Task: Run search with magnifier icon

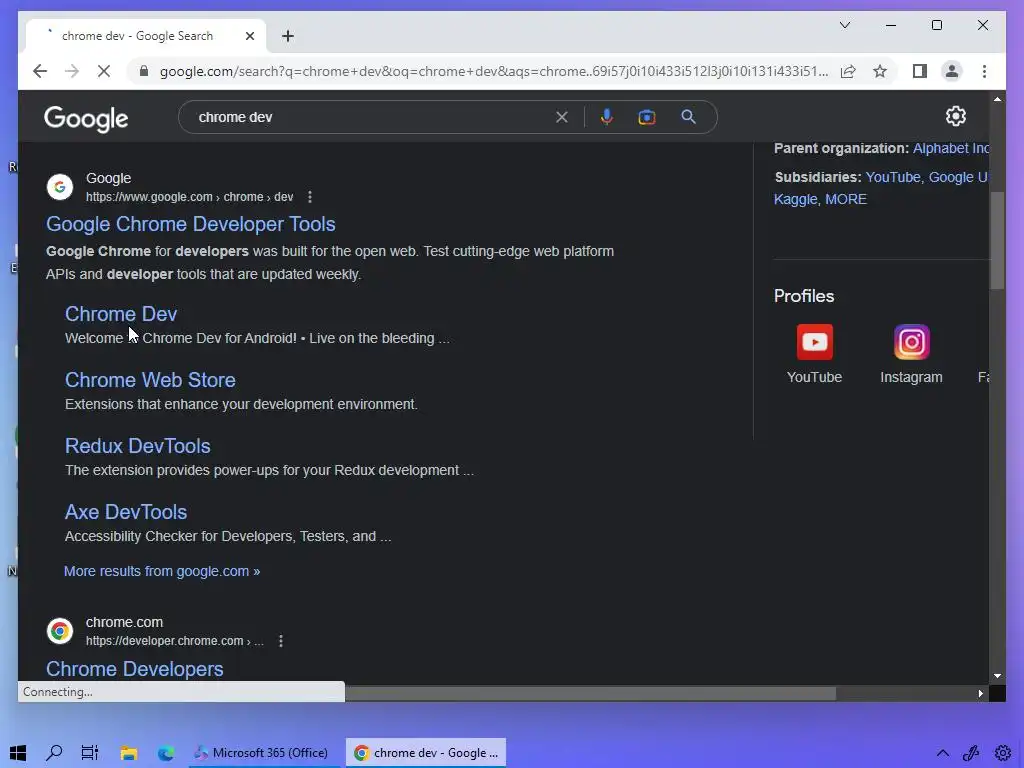Action: [688, 117]
